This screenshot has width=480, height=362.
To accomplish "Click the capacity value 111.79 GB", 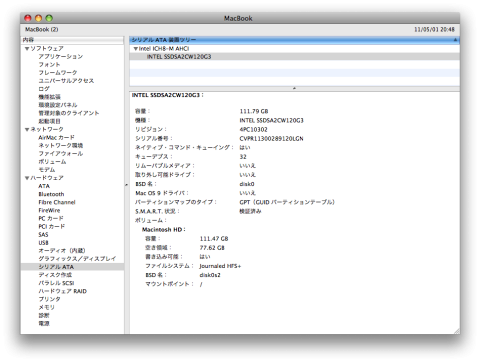I will tap(254, 111).
